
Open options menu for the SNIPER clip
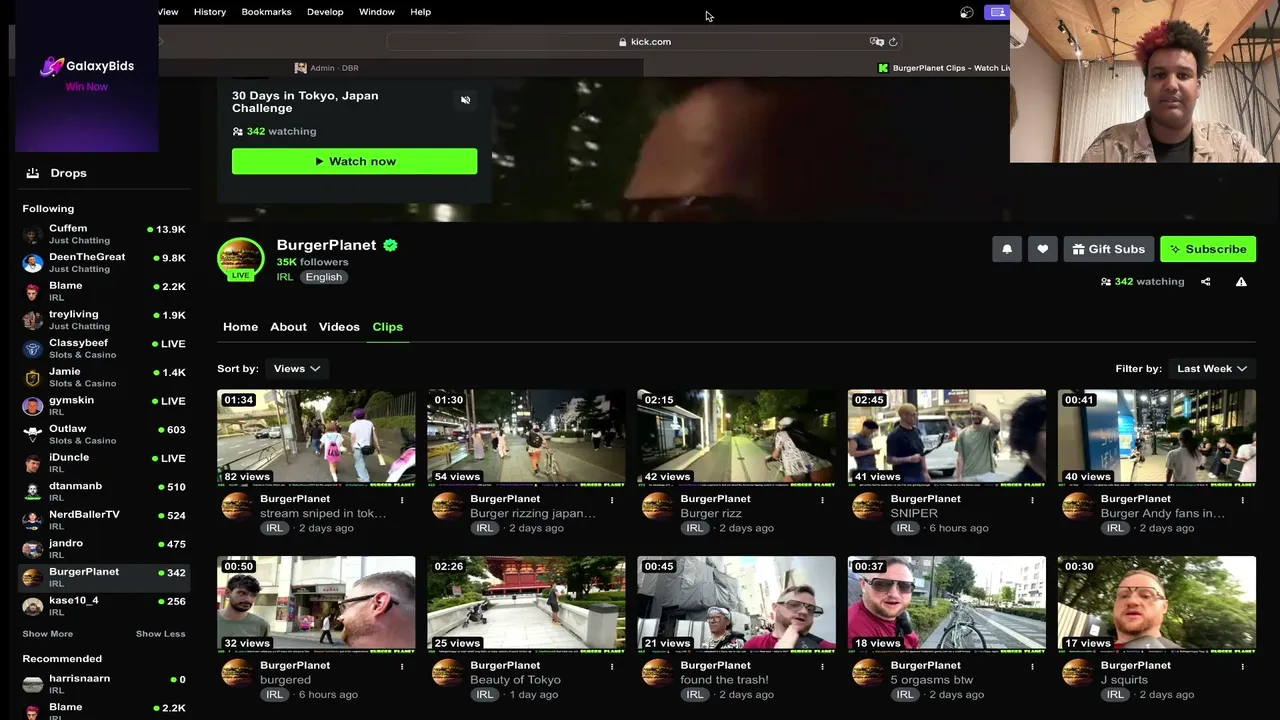1032,500
